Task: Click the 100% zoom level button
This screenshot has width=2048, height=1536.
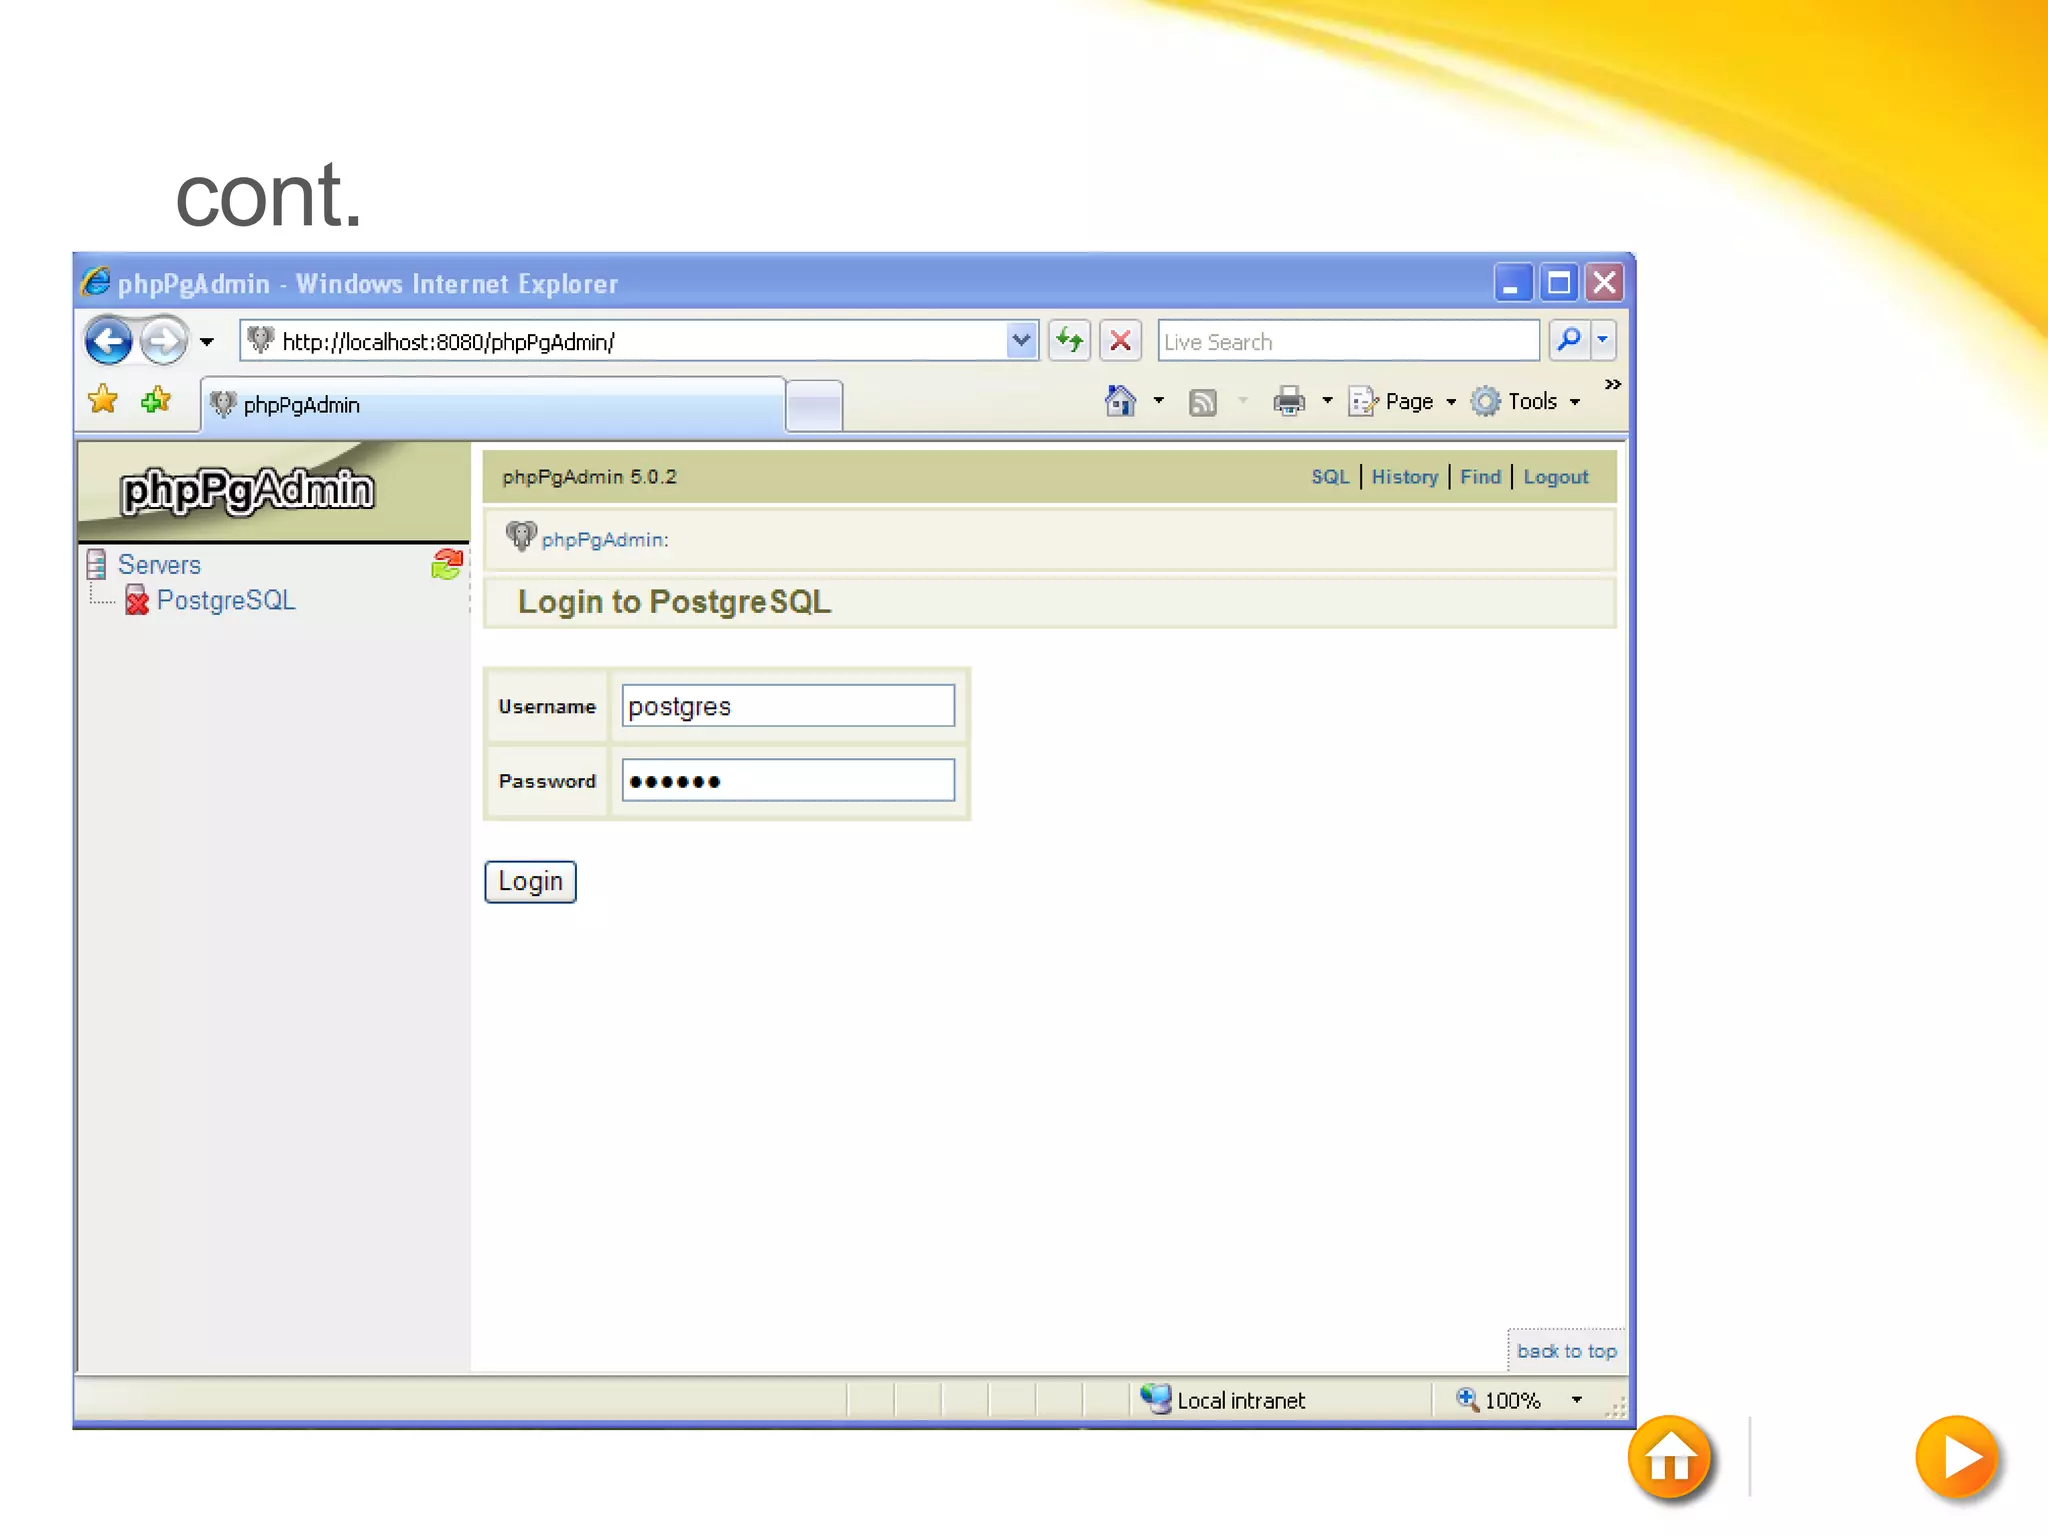Action: coord(1498,1400)
